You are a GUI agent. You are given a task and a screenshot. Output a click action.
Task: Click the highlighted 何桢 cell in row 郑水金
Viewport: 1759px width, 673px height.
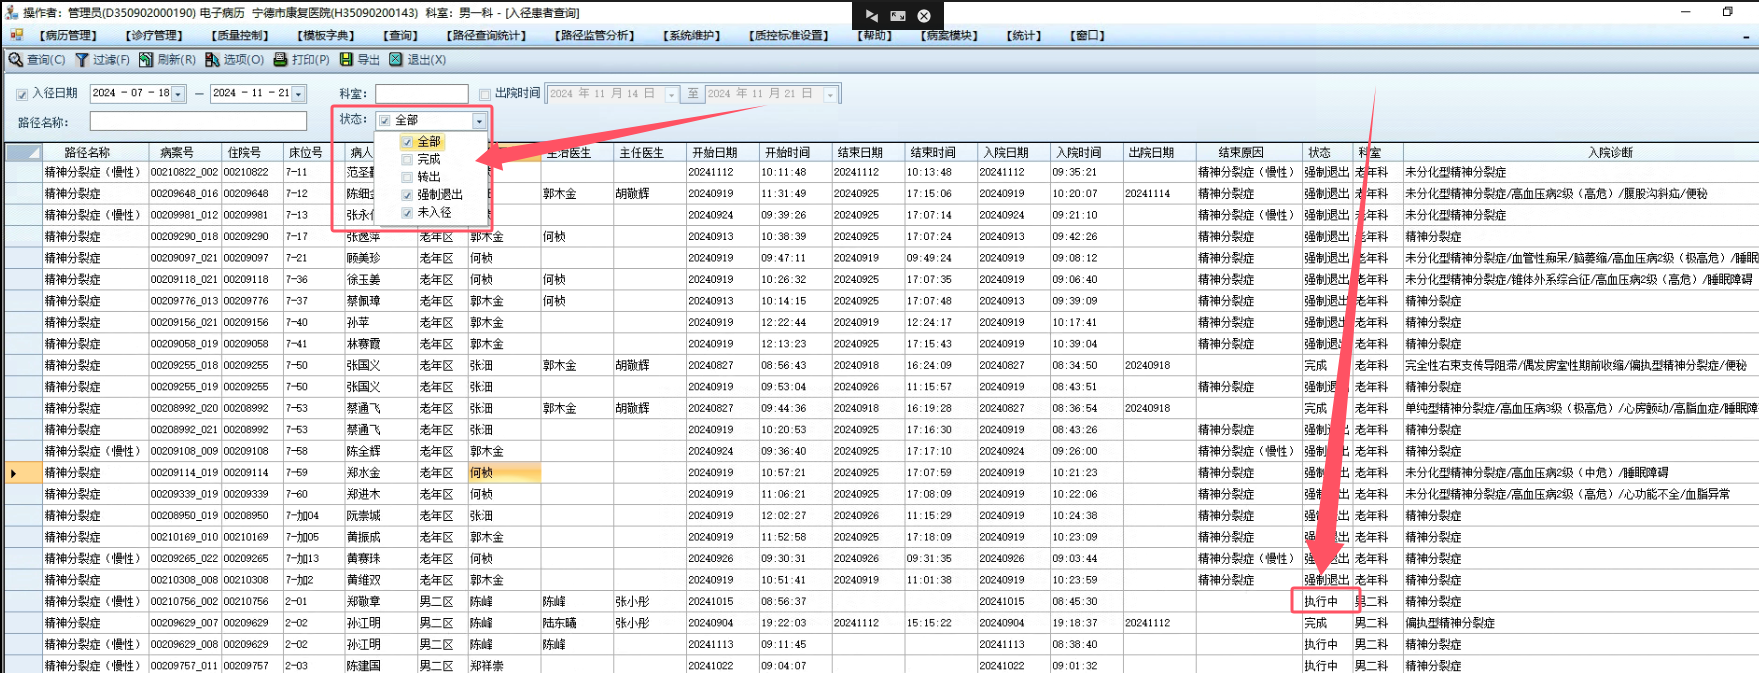click(x=505, y=473)
